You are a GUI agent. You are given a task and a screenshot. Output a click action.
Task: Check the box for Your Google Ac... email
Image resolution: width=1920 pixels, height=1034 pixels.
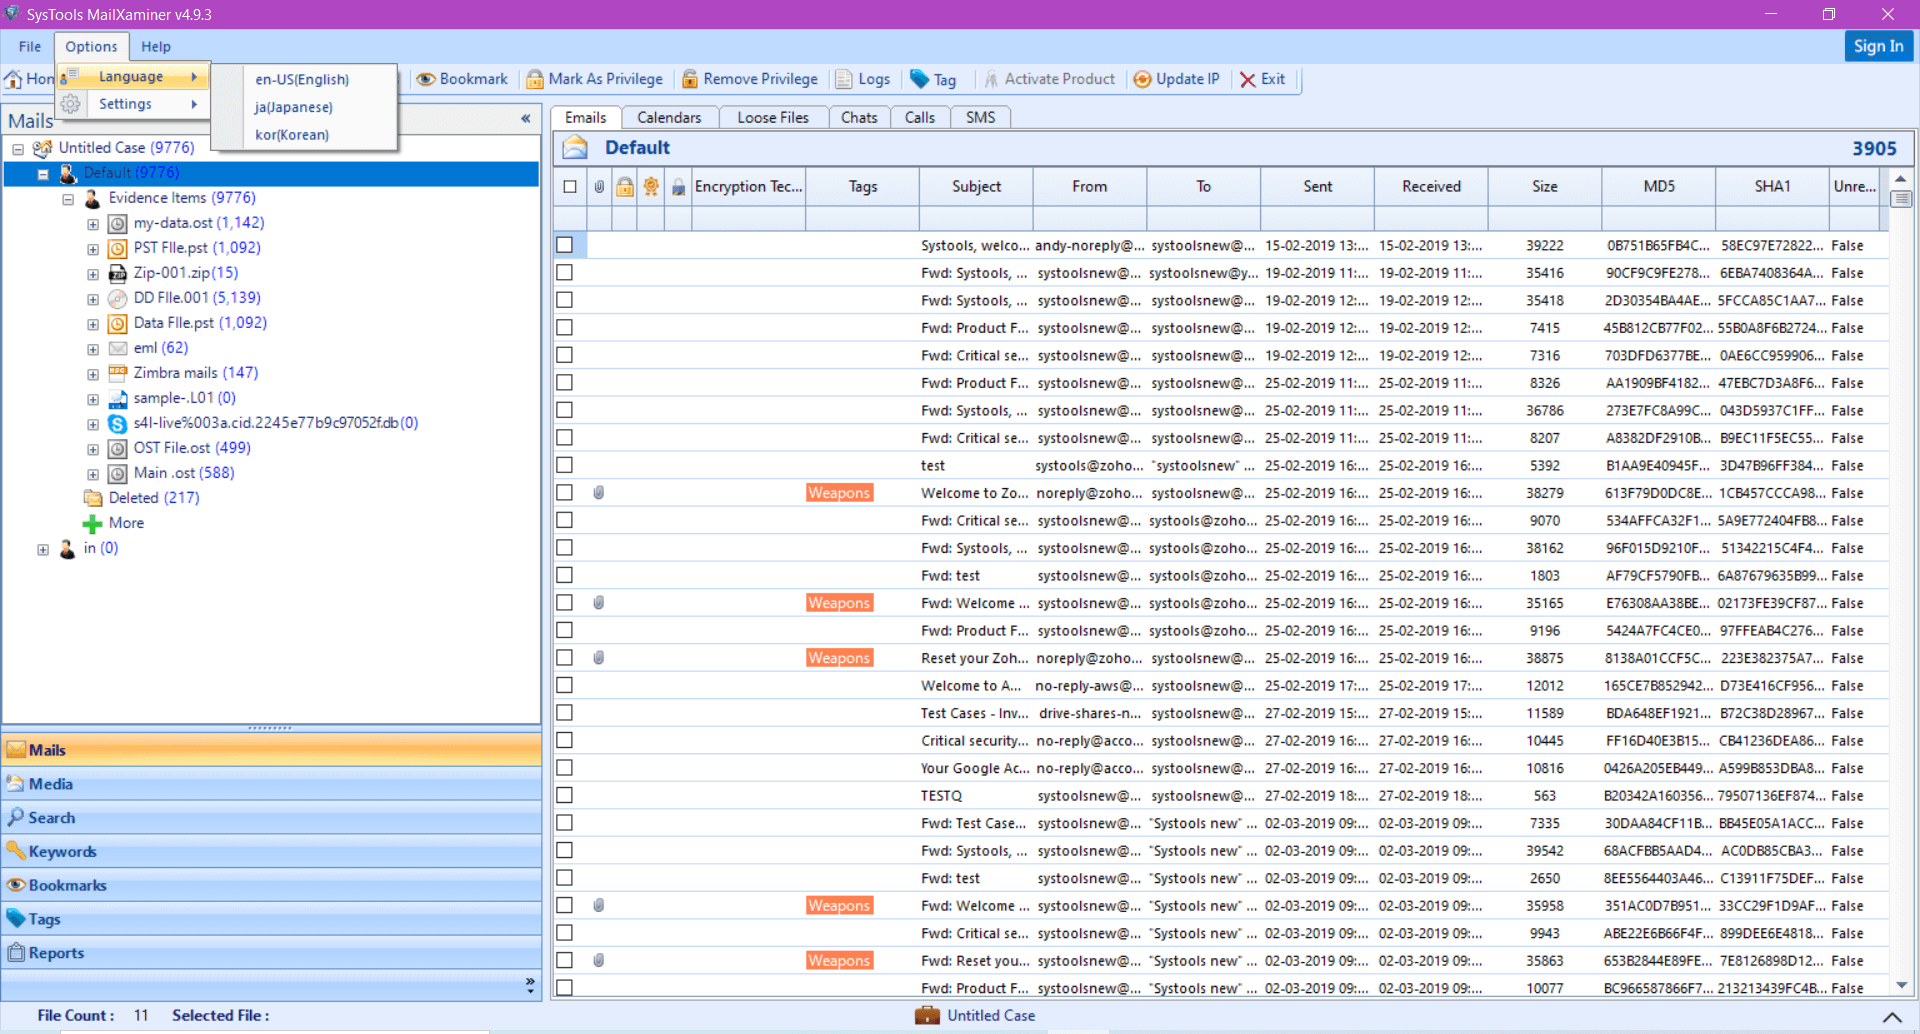pos(565,768)
